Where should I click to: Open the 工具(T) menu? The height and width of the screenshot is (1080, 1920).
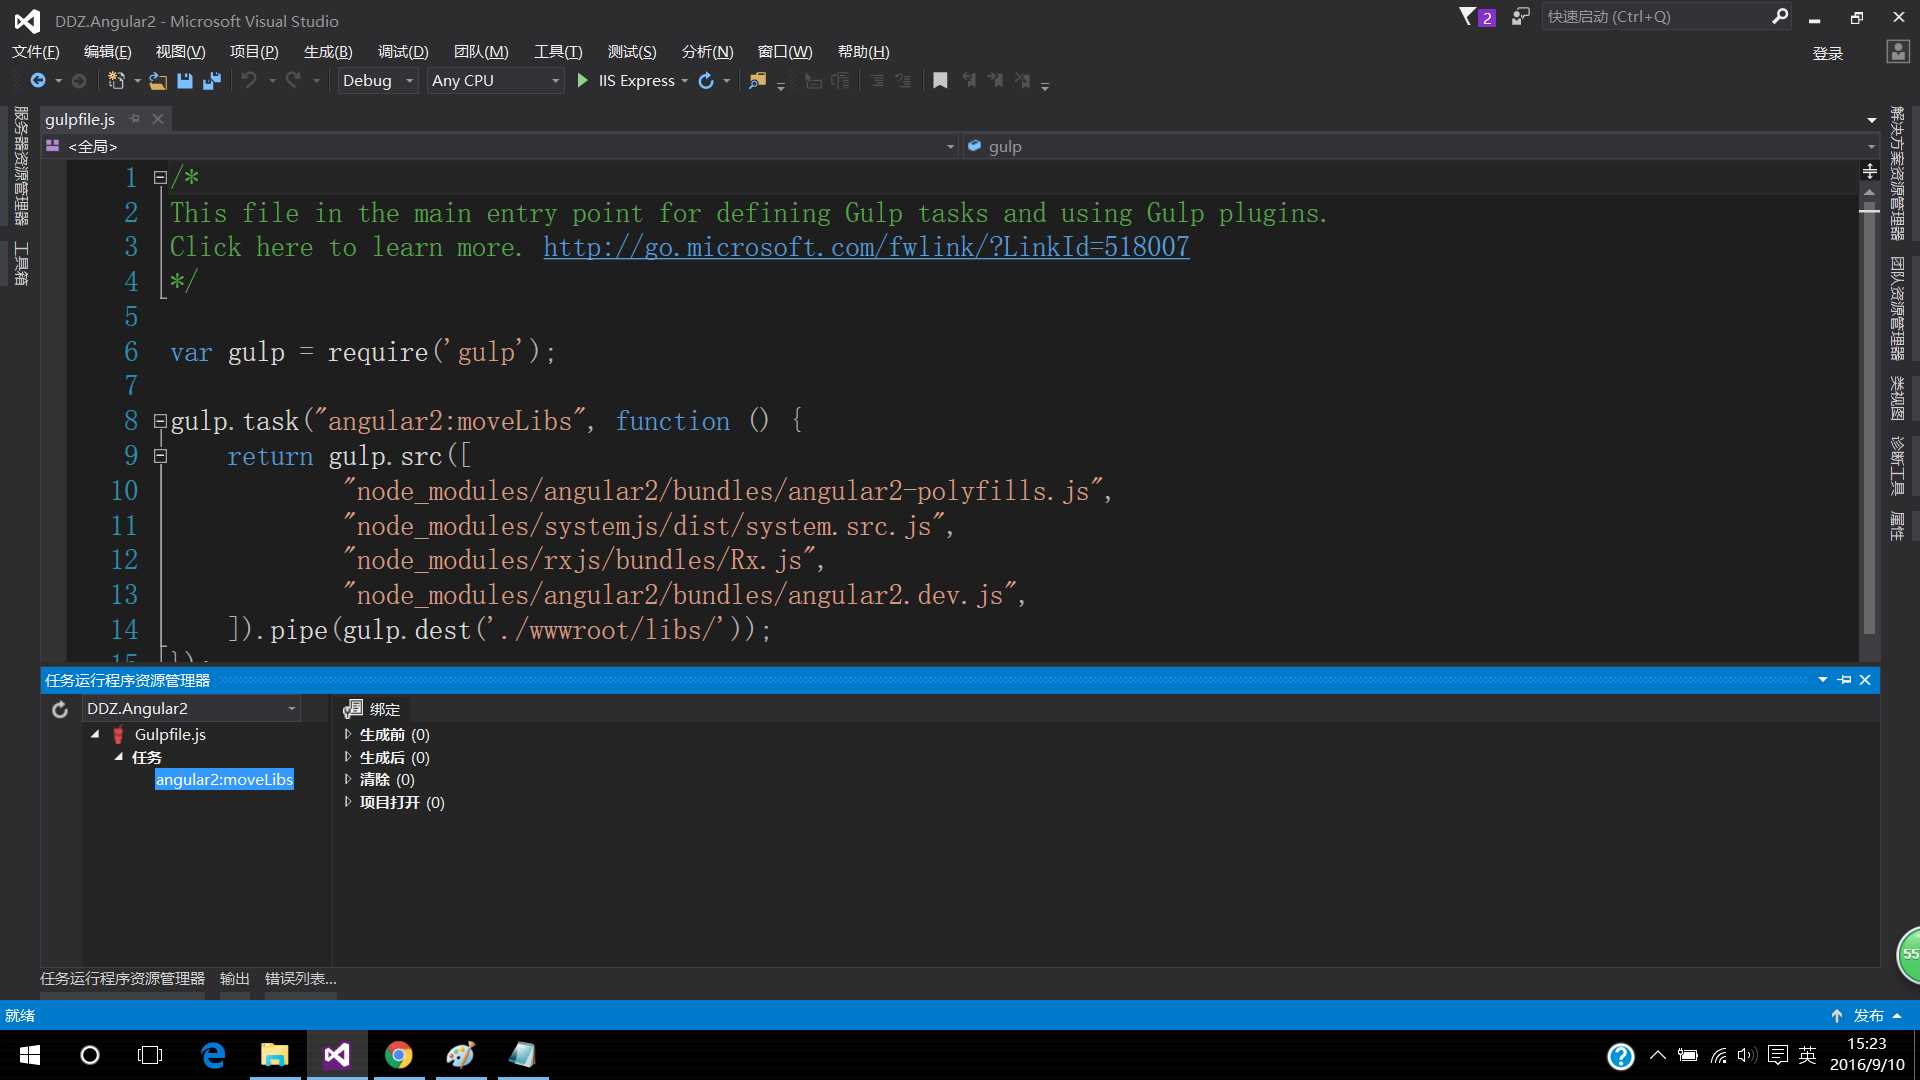[558, 52]
